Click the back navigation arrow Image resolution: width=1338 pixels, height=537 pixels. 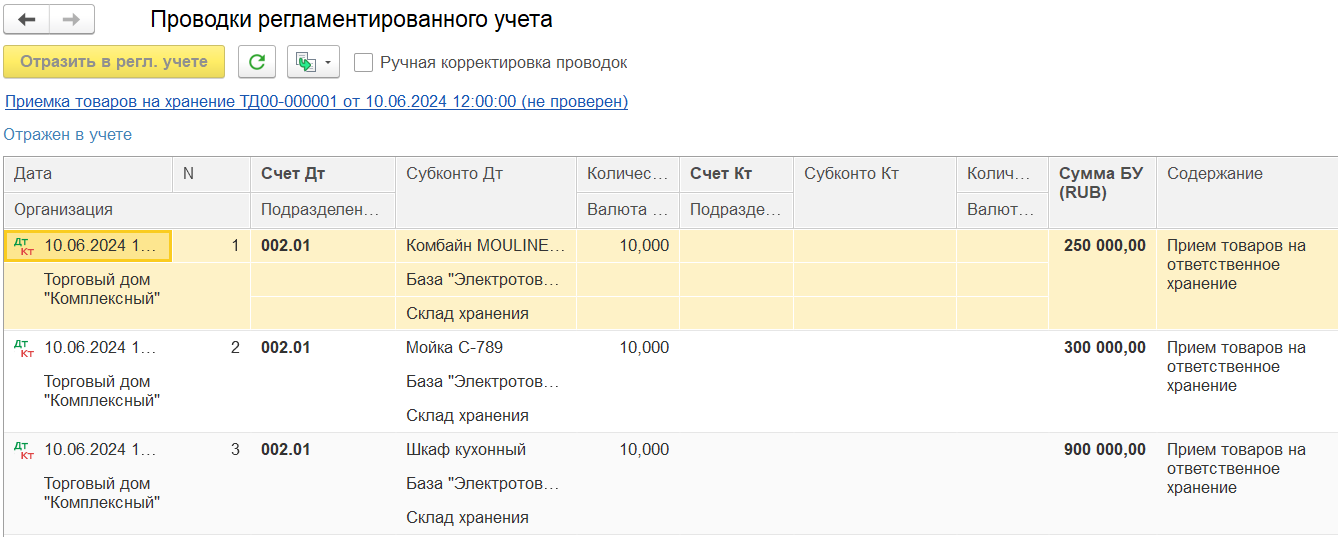coord(27,20)
